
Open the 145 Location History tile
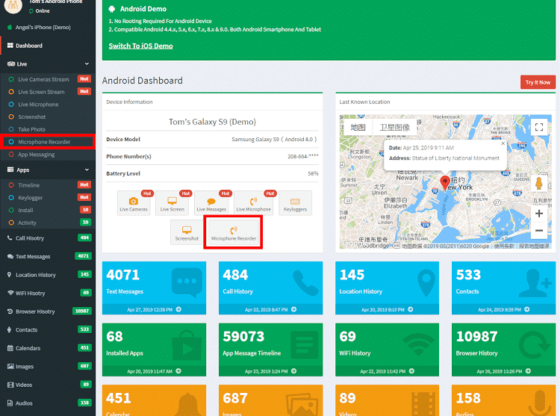coord(387,288)
